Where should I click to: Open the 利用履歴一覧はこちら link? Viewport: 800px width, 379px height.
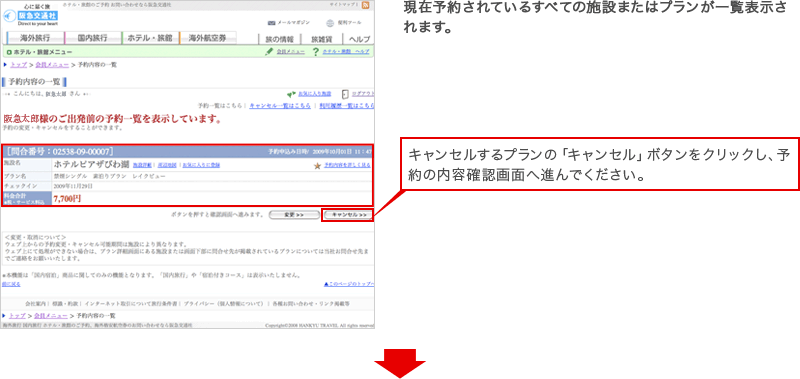[347, 106]
